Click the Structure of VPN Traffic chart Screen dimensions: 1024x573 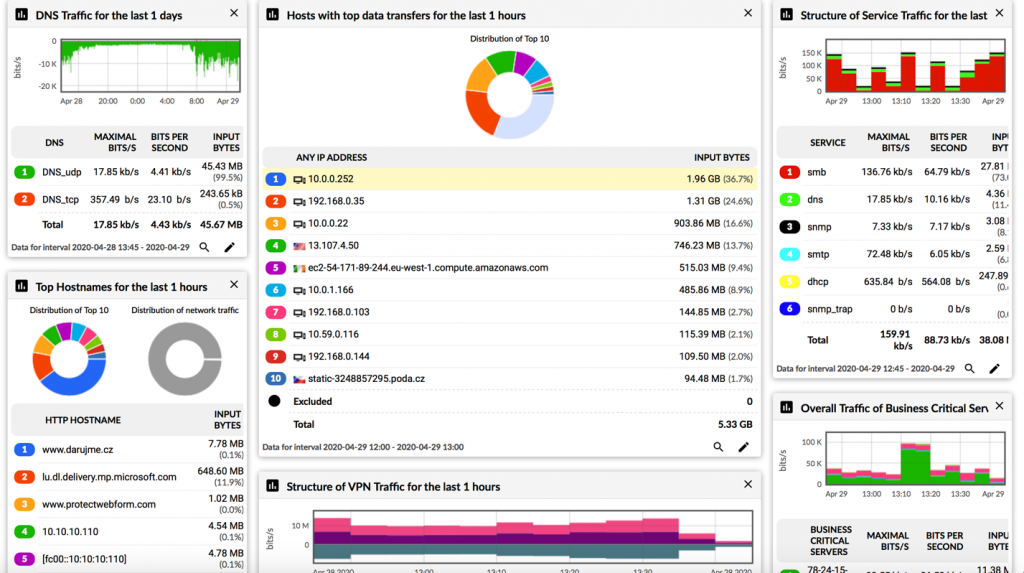pyautogui.click(x=533, y=537)
